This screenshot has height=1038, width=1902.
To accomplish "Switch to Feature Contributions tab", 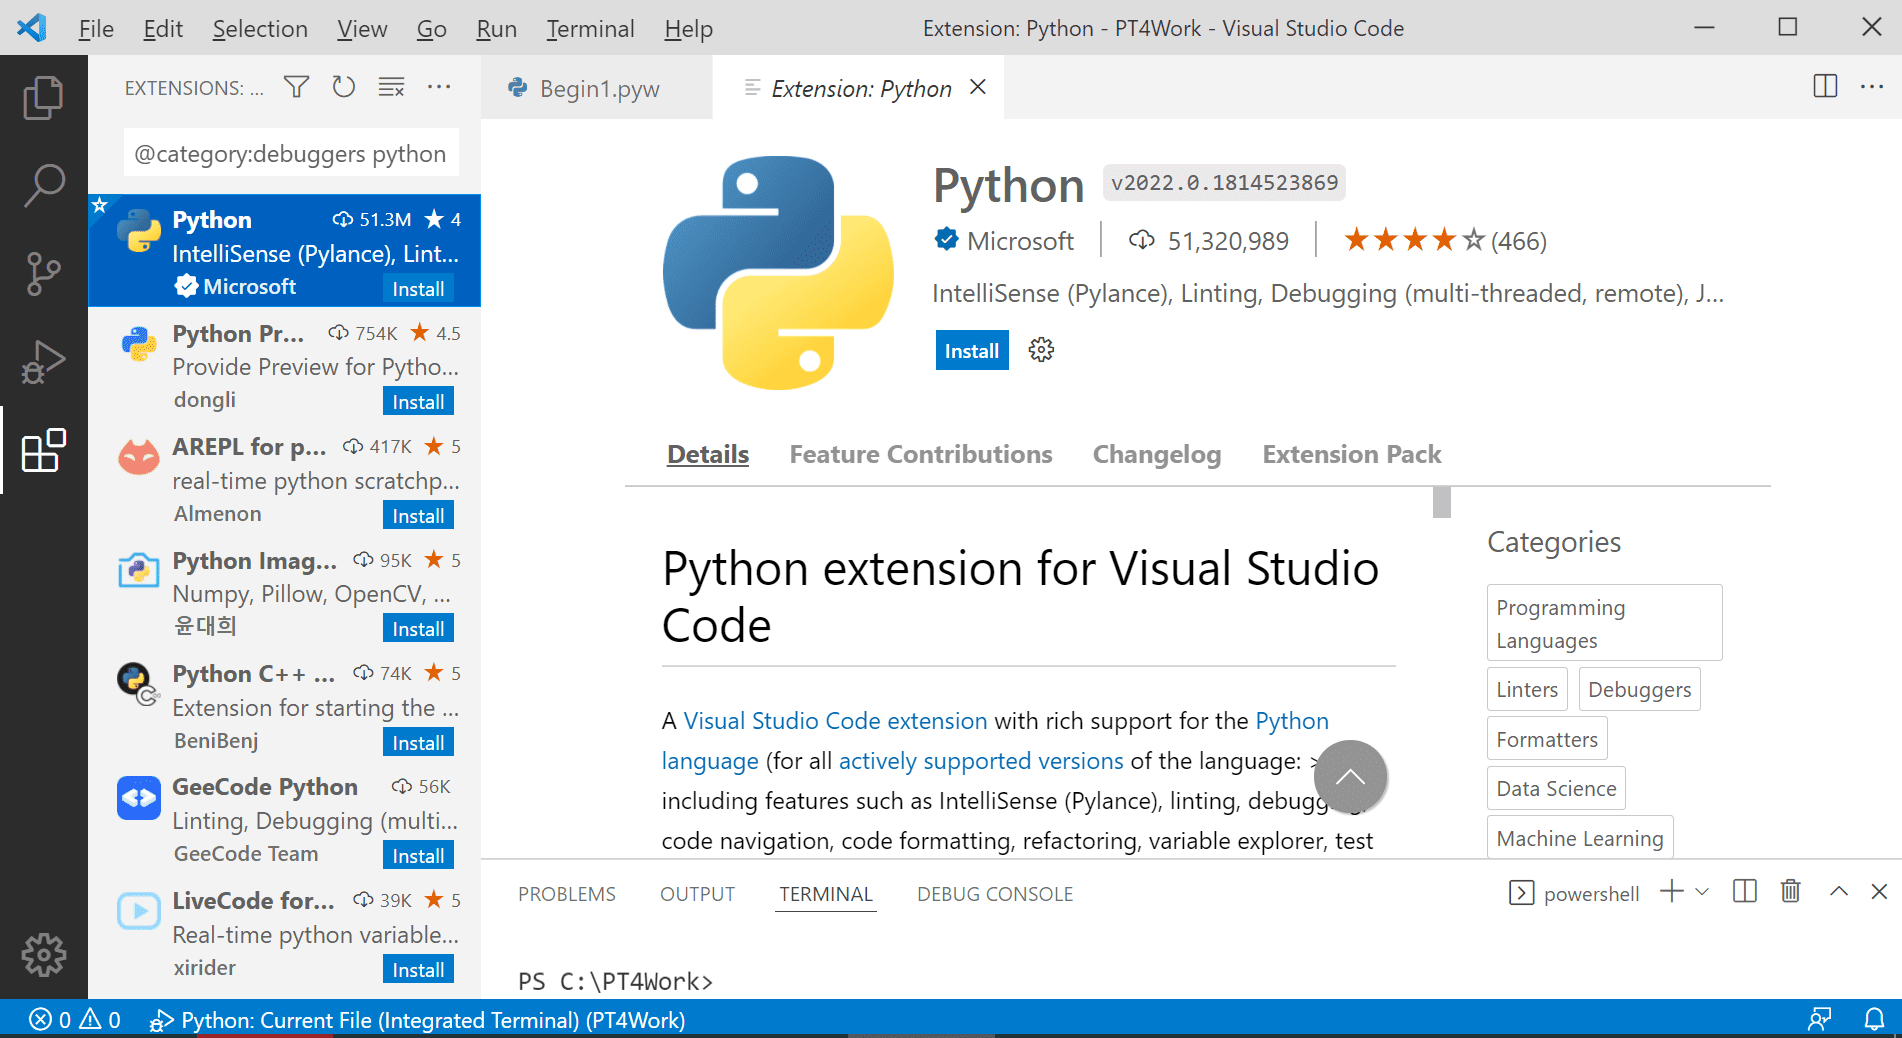I will [921, 454].
